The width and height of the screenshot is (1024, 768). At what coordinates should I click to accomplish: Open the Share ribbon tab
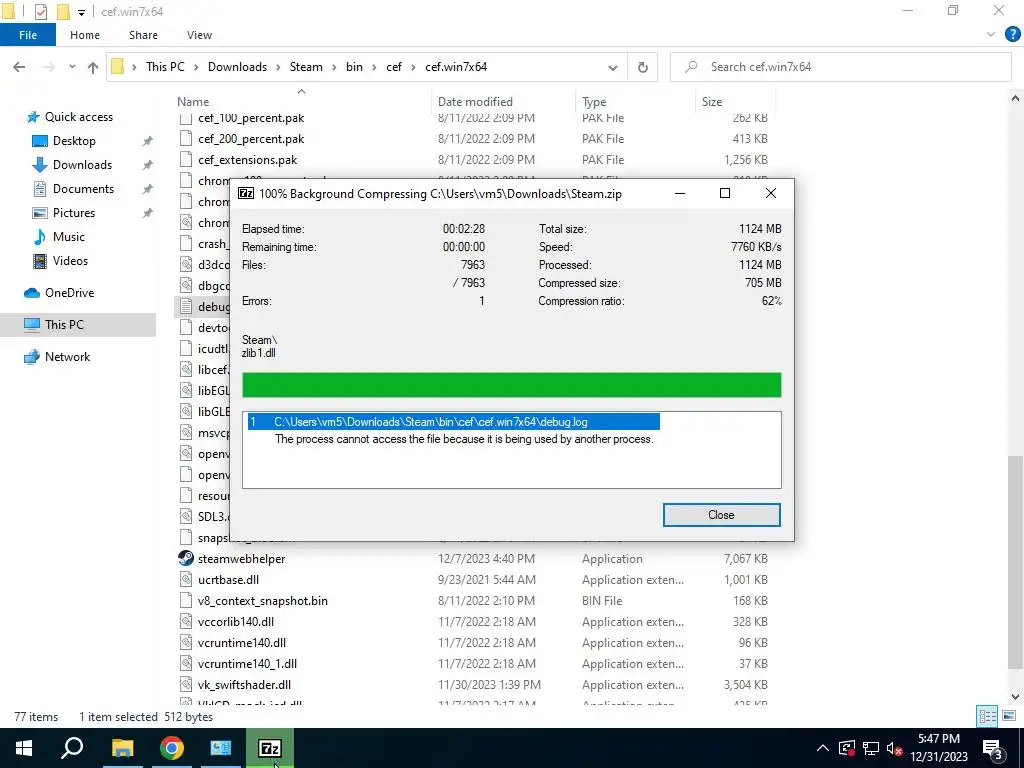[143, 35]
